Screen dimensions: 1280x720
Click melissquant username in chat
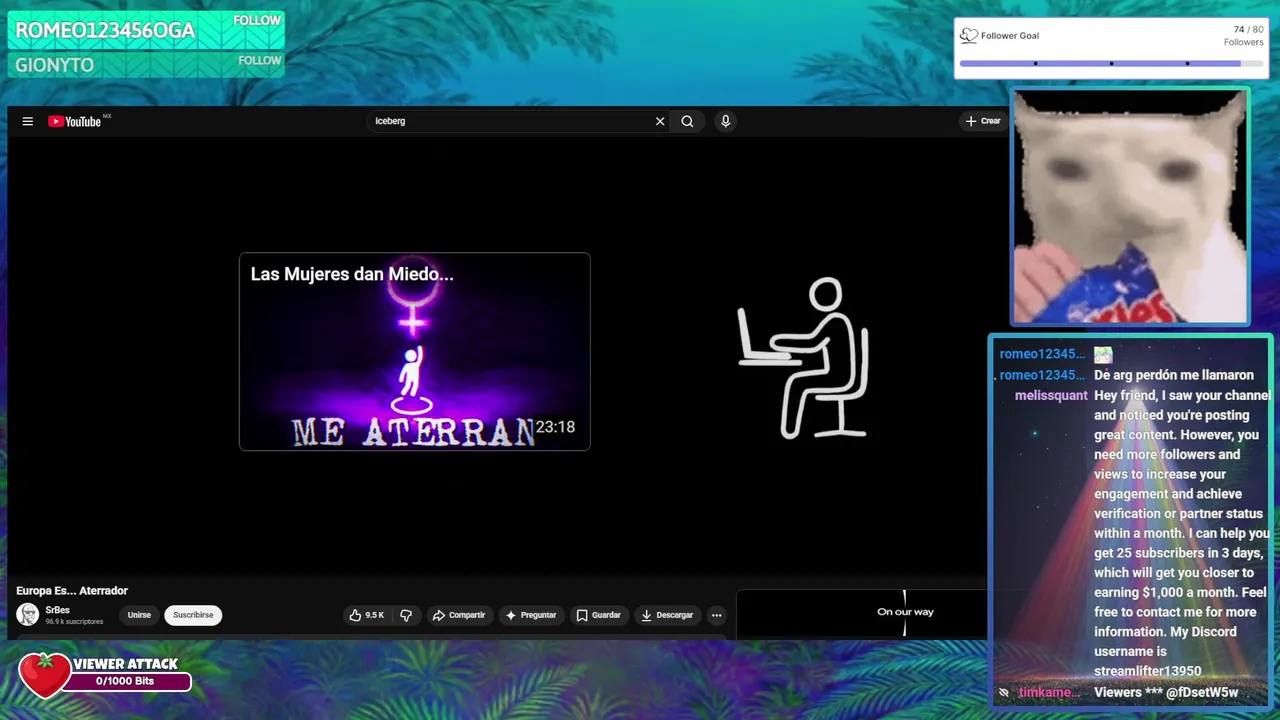click(x=1051, y=396)
